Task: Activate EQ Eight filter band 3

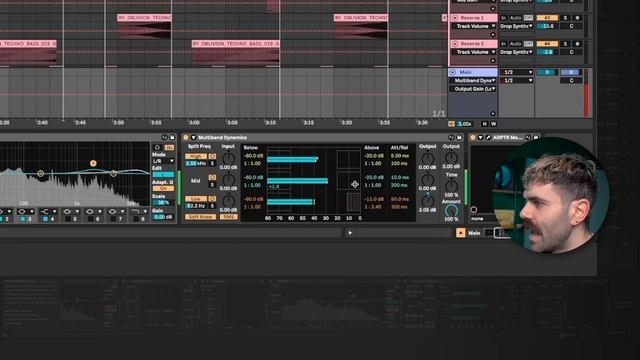Action: point(23,219)
